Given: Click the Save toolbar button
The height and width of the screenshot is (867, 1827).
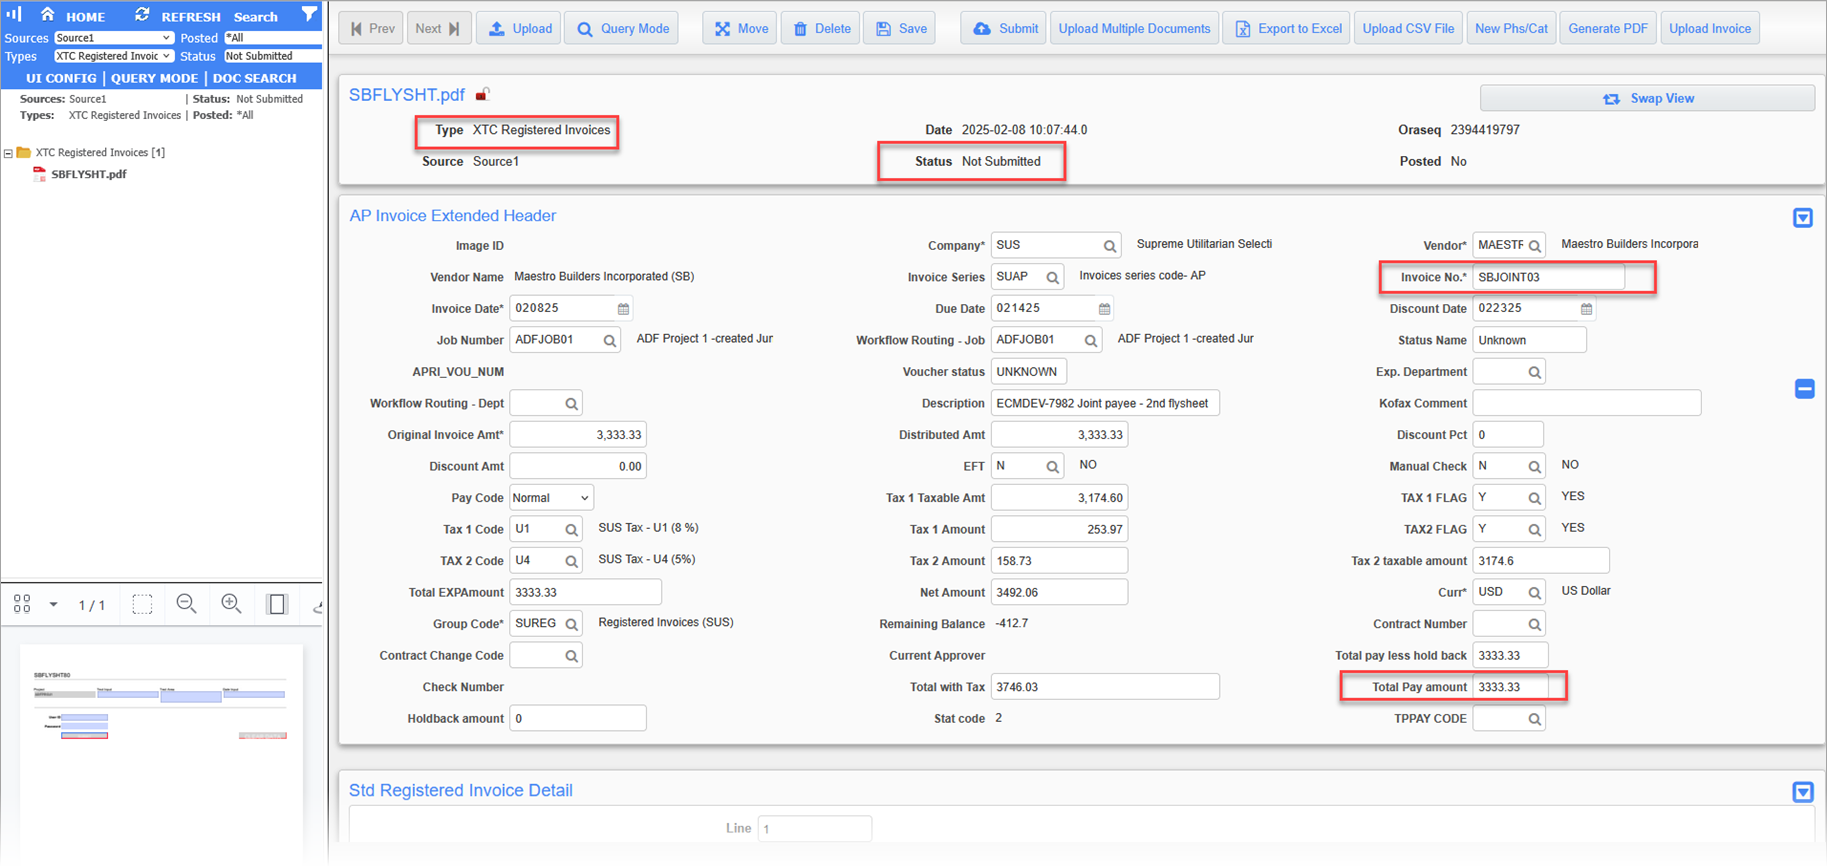Looking at the screenshot, I should pyautogui.click(x=901, y=28).
